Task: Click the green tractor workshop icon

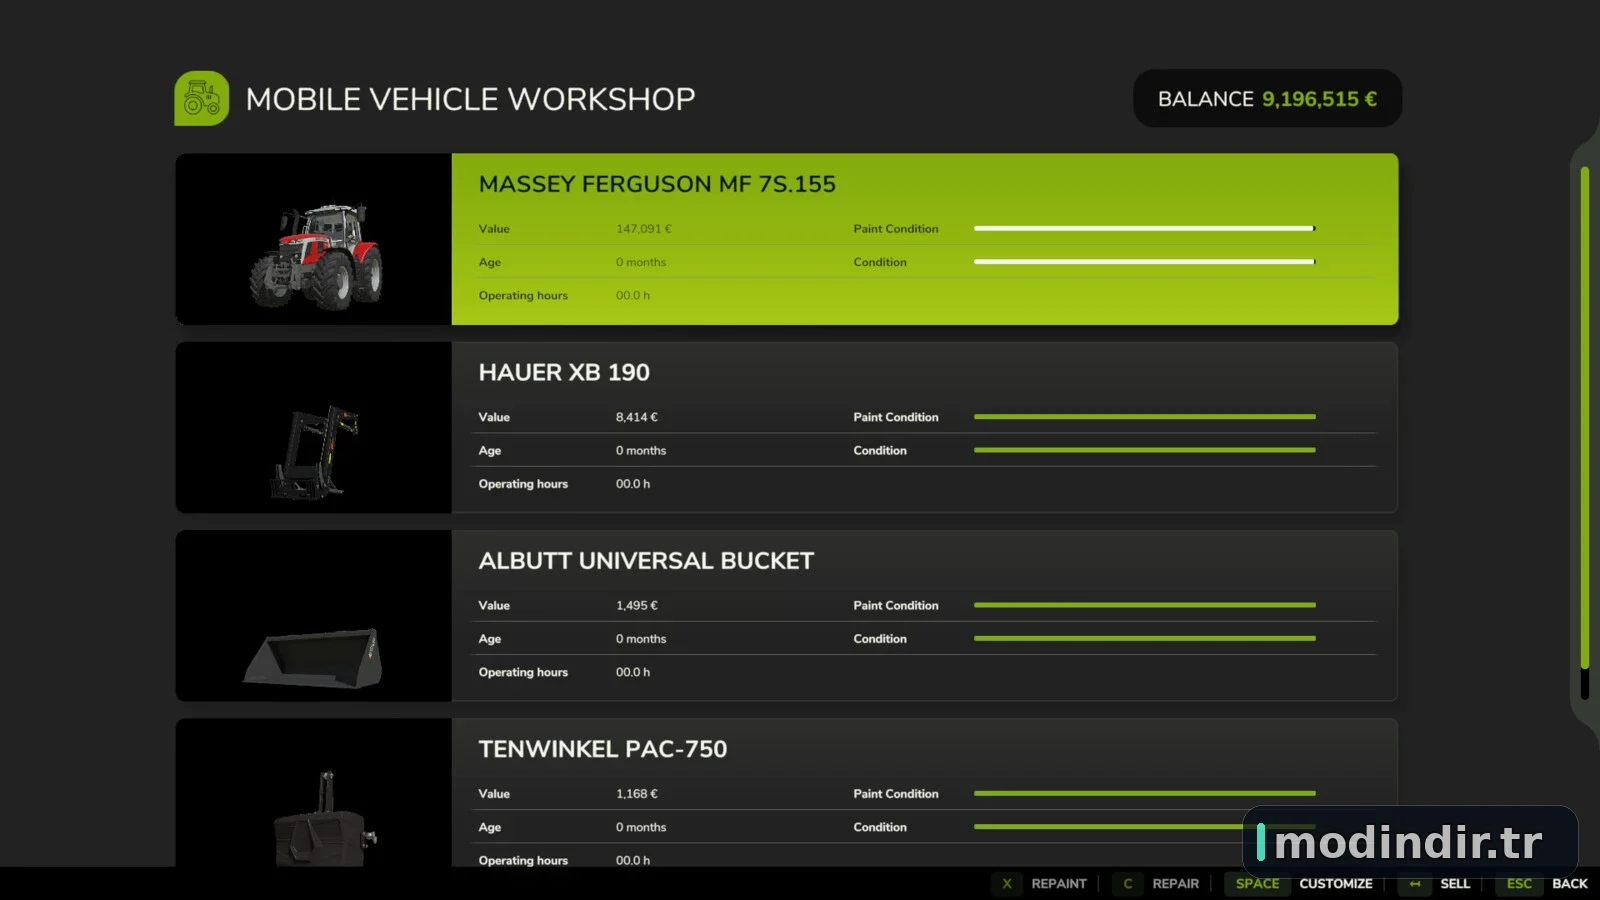Action: [202, 98]
